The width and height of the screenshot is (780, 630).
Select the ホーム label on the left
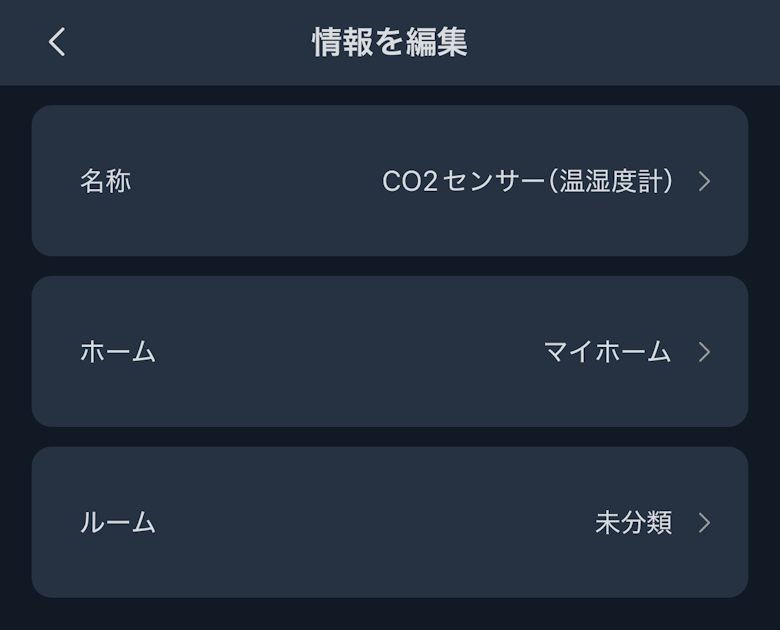click(x=118, y=352)
